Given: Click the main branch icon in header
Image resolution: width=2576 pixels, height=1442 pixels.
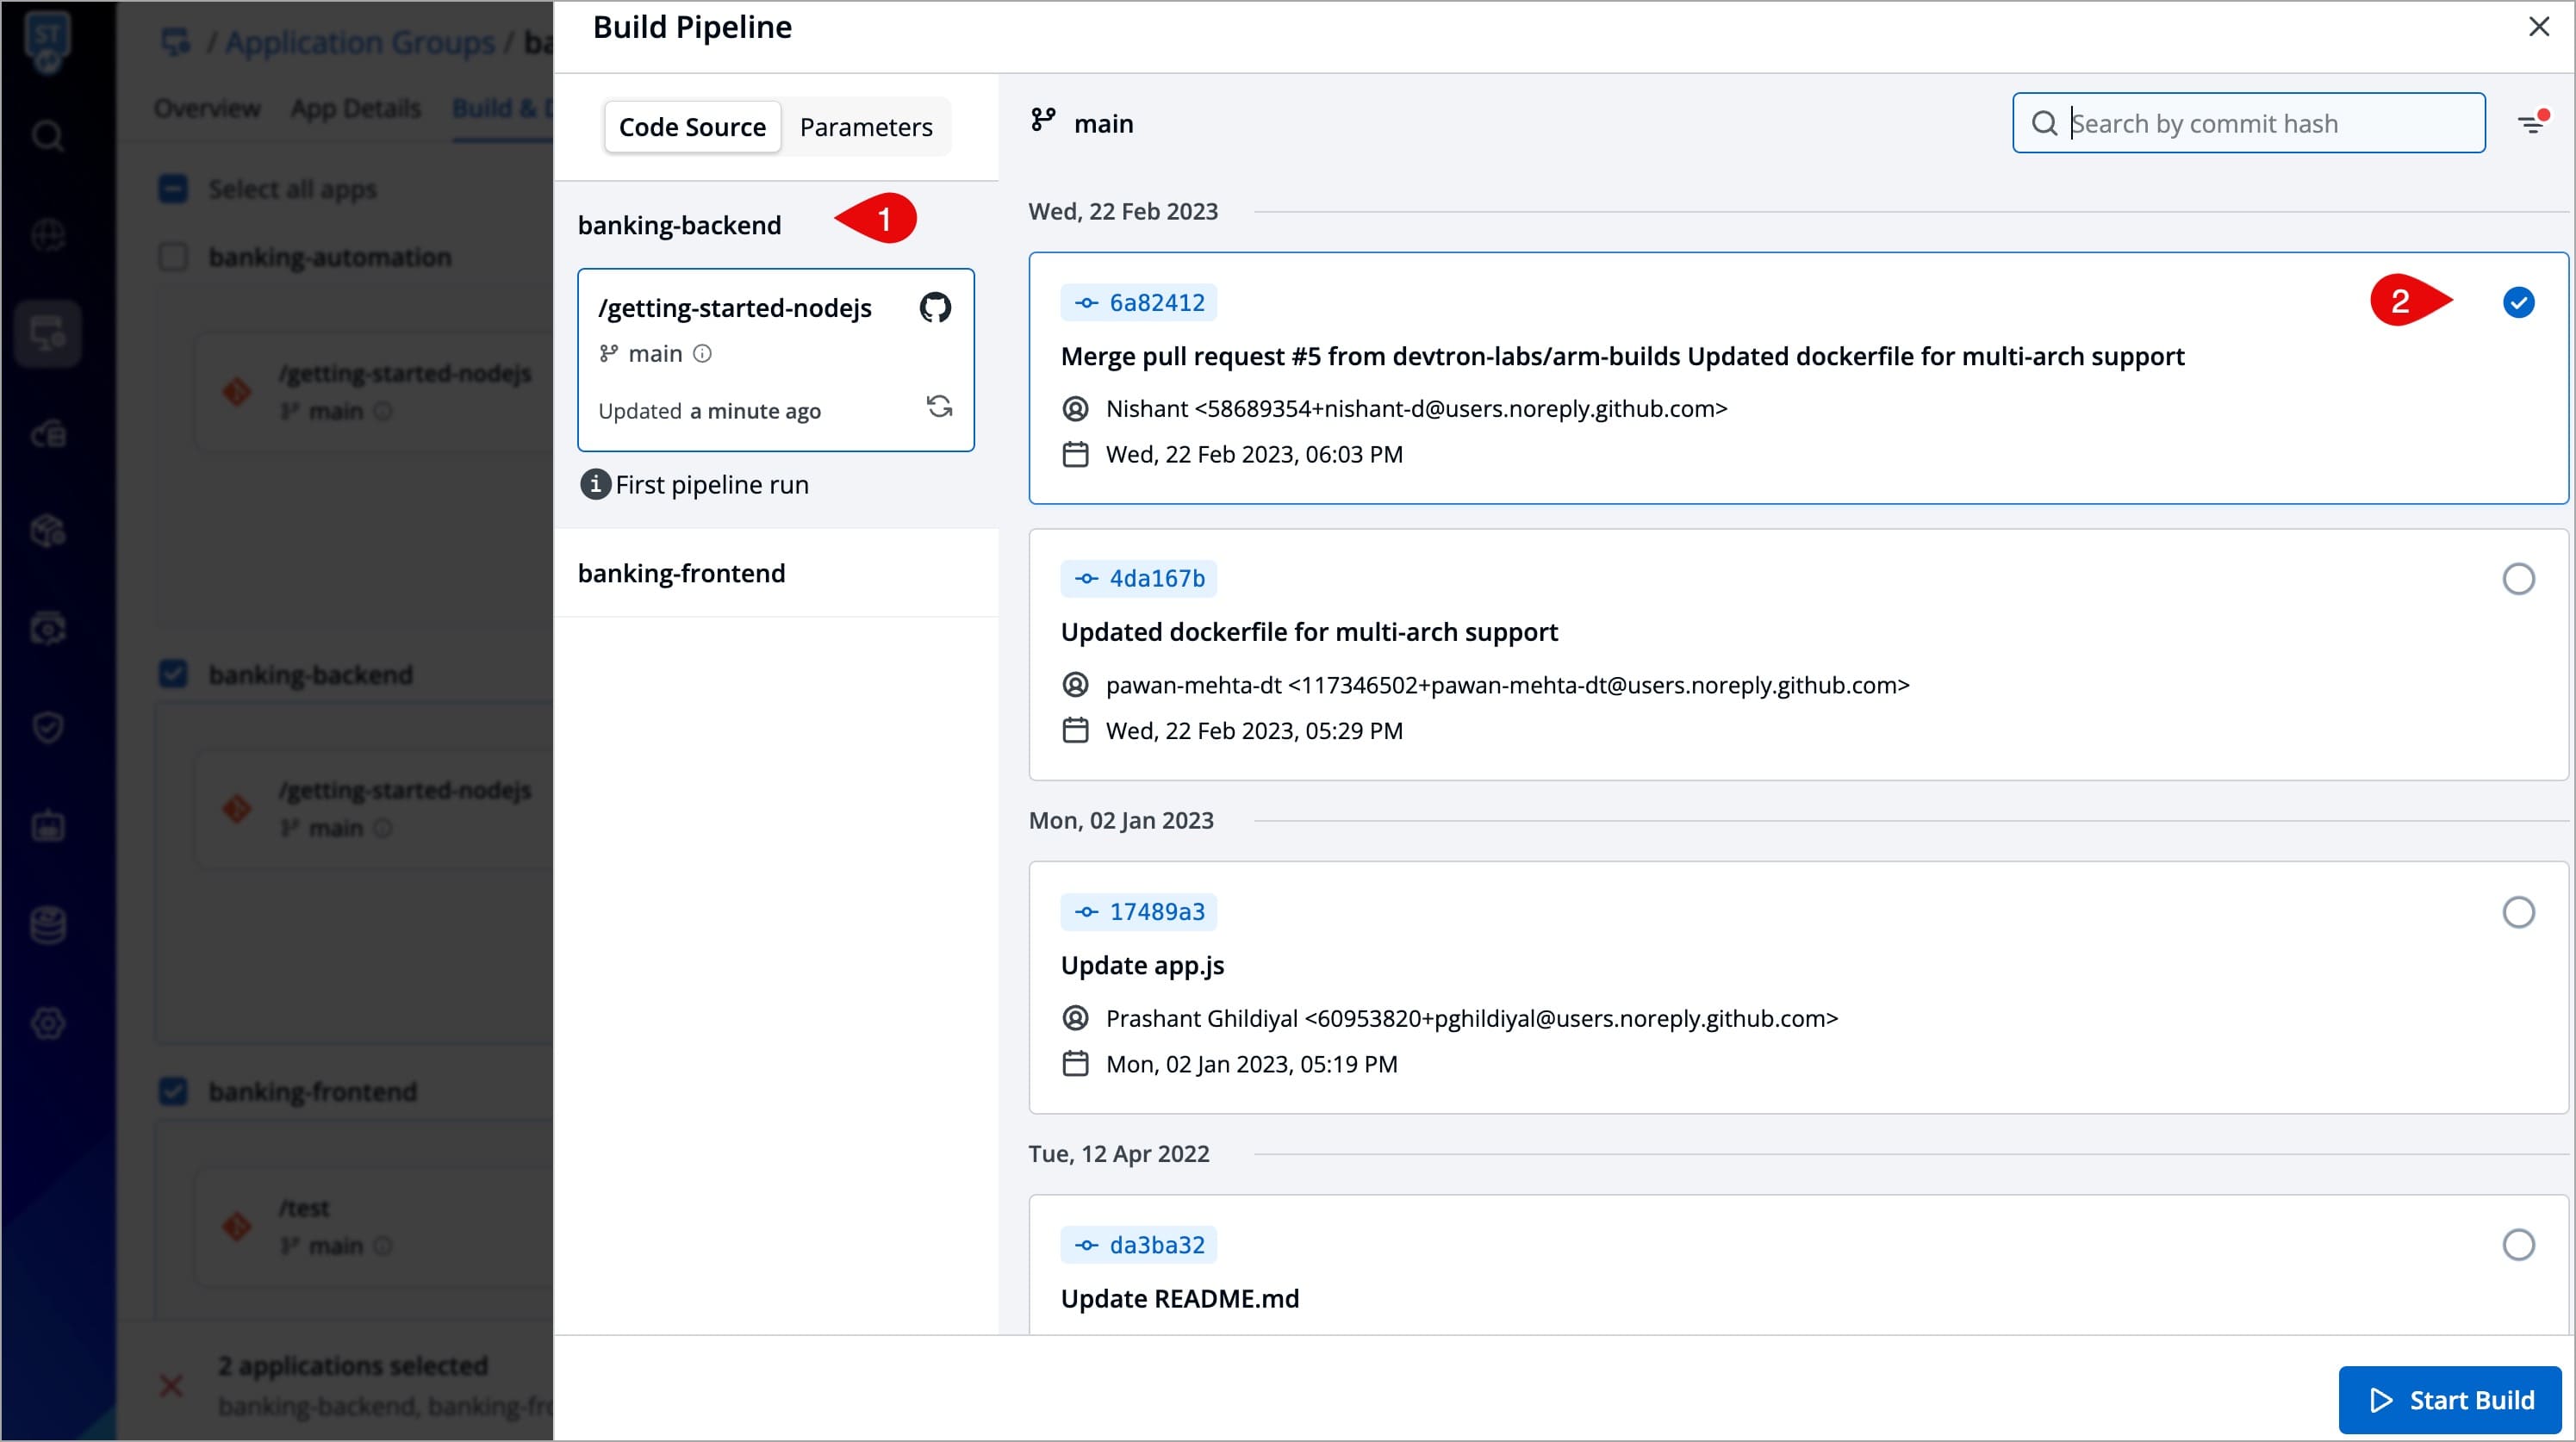Looking at the screenshot, I should tap(1043, 121).
